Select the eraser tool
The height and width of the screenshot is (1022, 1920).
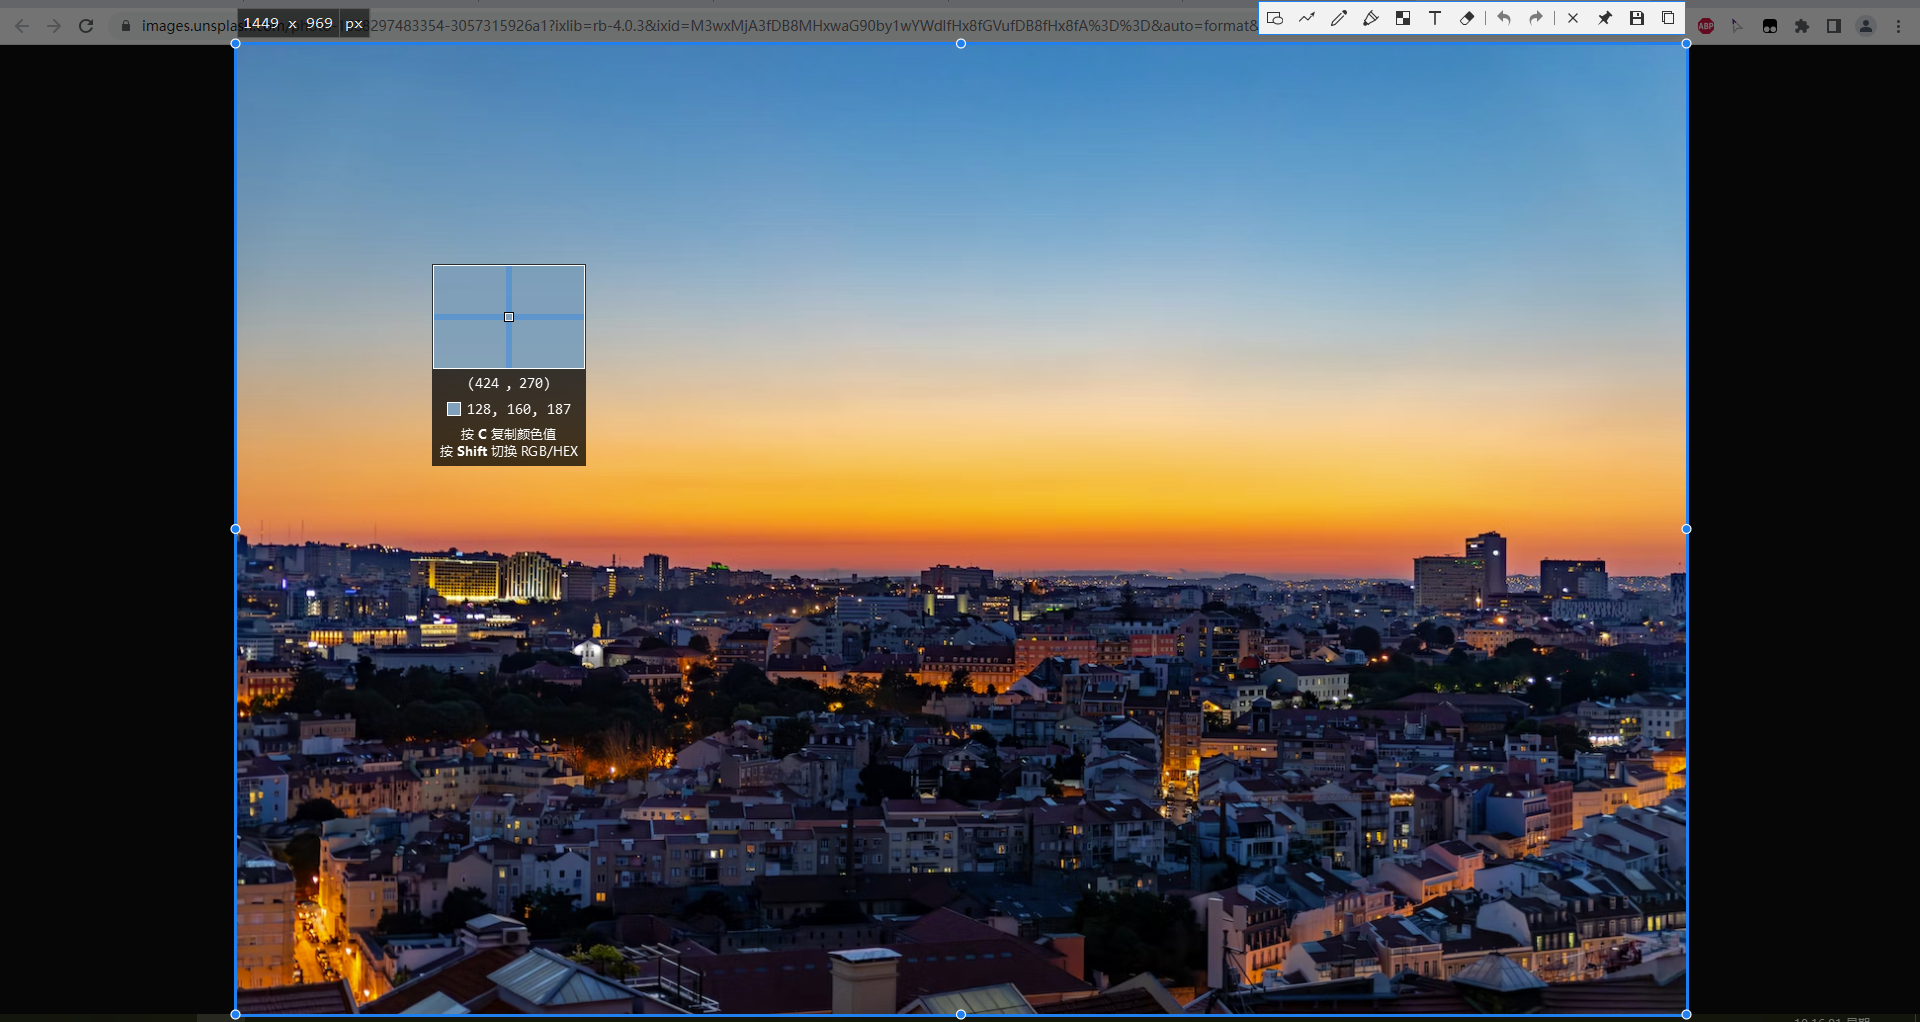click(1467, 18)
